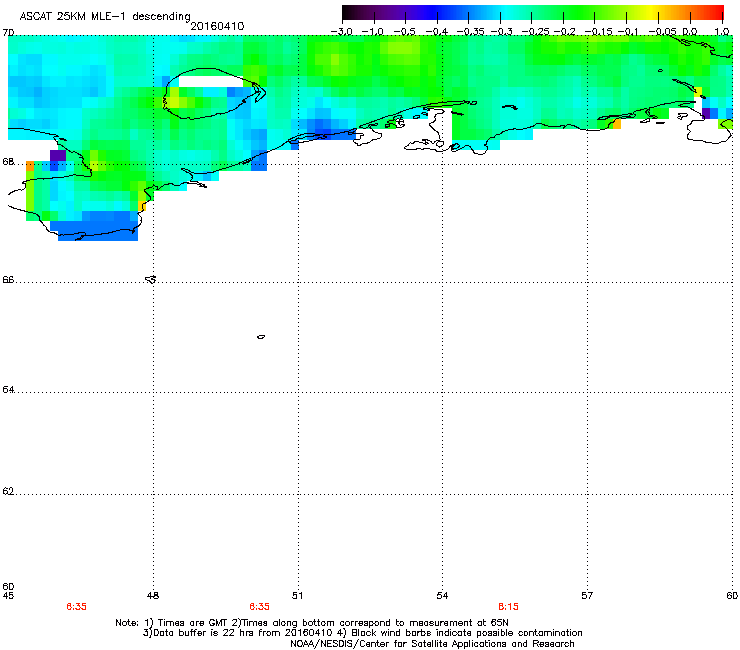Pick the red end of the colorbar

pos(715,13)
